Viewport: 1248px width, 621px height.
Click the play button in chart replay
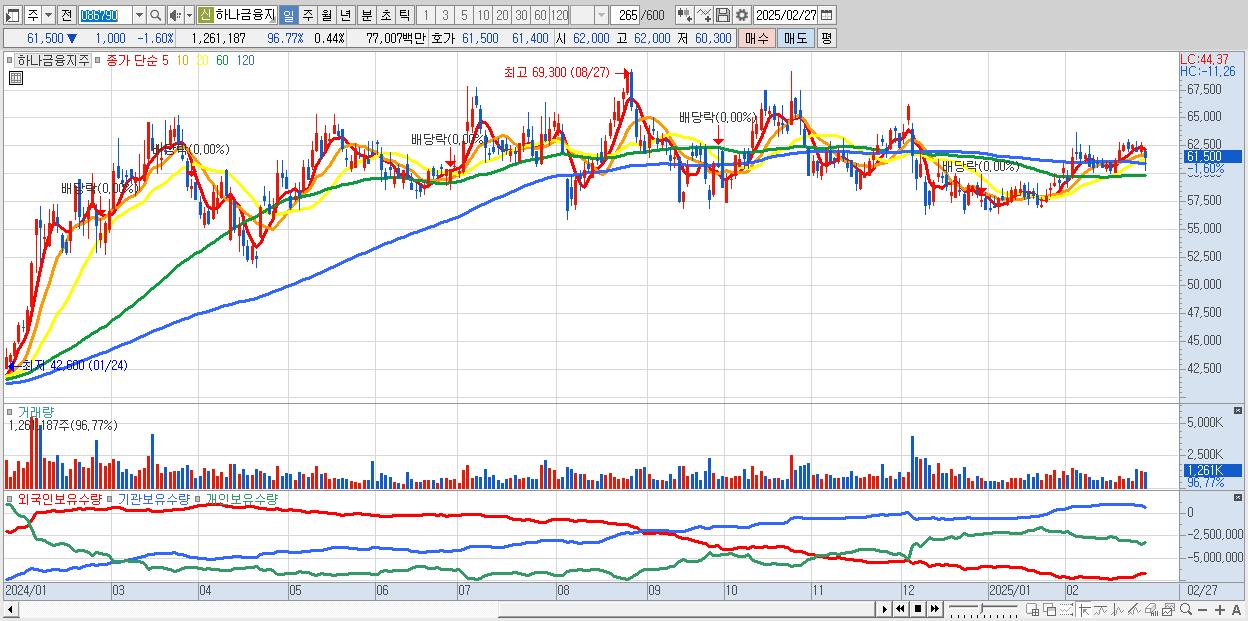click(884, 608)
